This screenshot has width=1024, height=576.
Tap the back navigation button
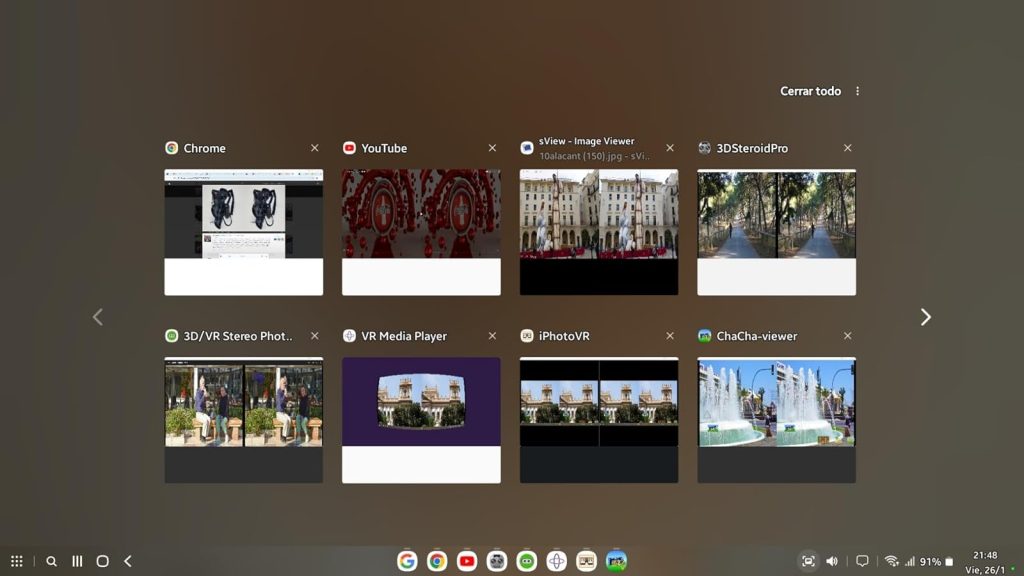(x=128, y=561)
